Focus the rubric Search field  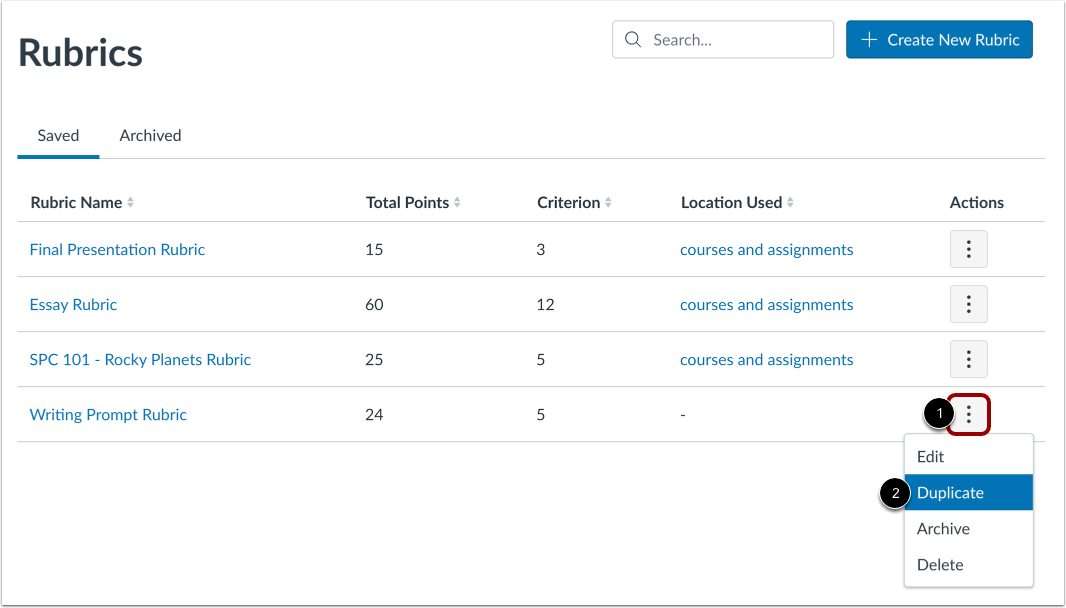(x=736, y=40)
